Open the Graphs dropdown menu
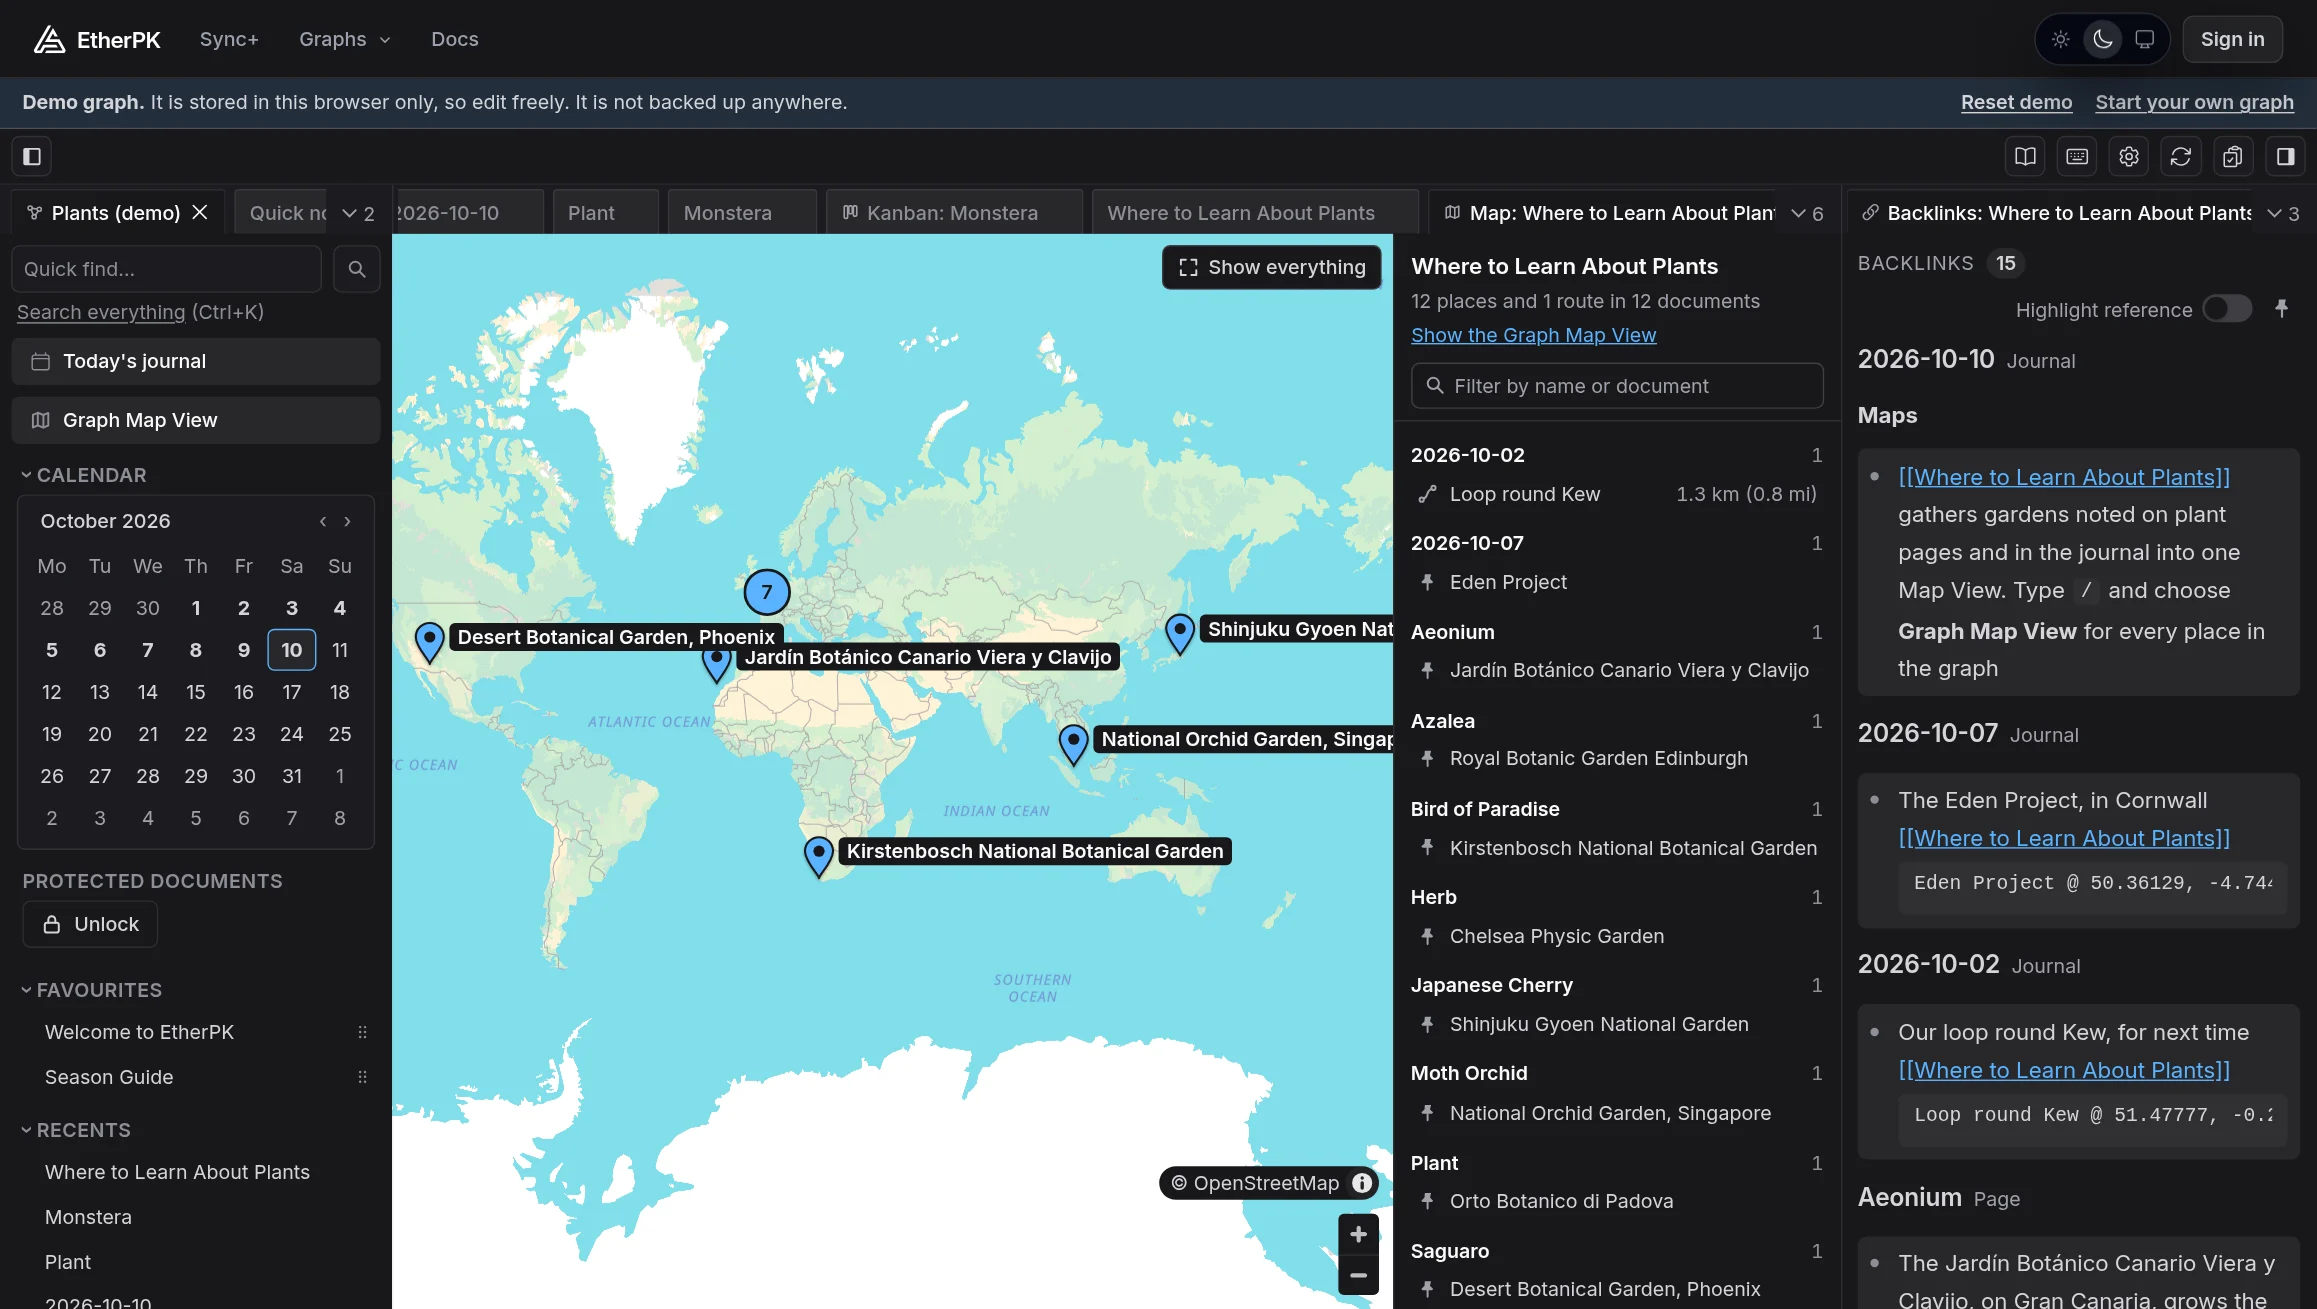 (x=345, y=39)
